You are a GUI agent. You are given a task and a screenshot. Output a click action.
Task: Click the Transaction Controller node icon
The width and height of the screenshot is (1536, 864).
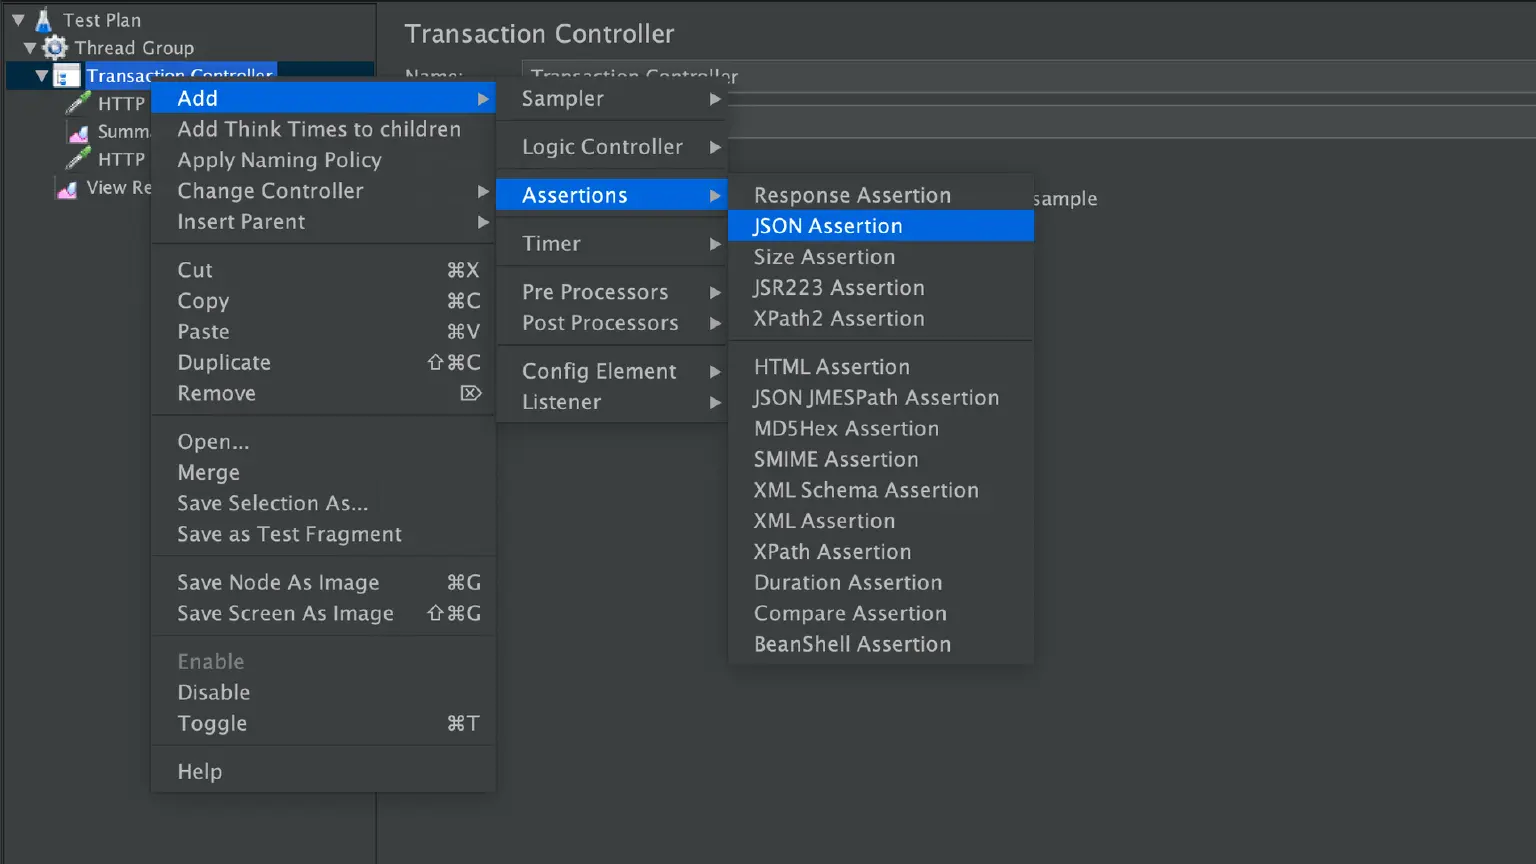click(66, 75)
